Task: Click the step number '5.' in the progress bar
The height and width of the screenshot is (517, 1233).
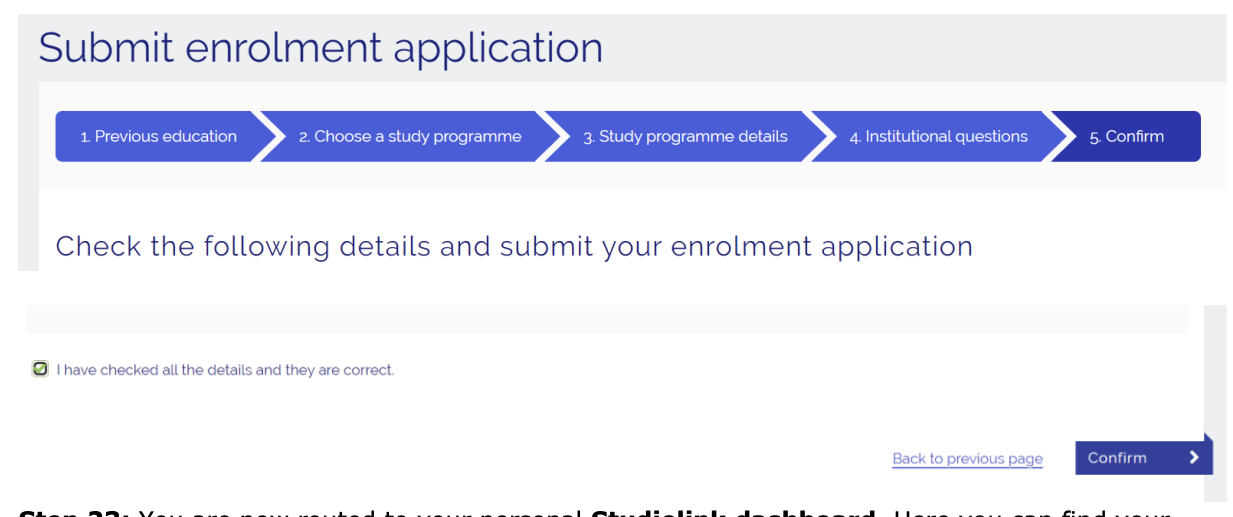Action: pyautogui.click(x=1095, y=137)
